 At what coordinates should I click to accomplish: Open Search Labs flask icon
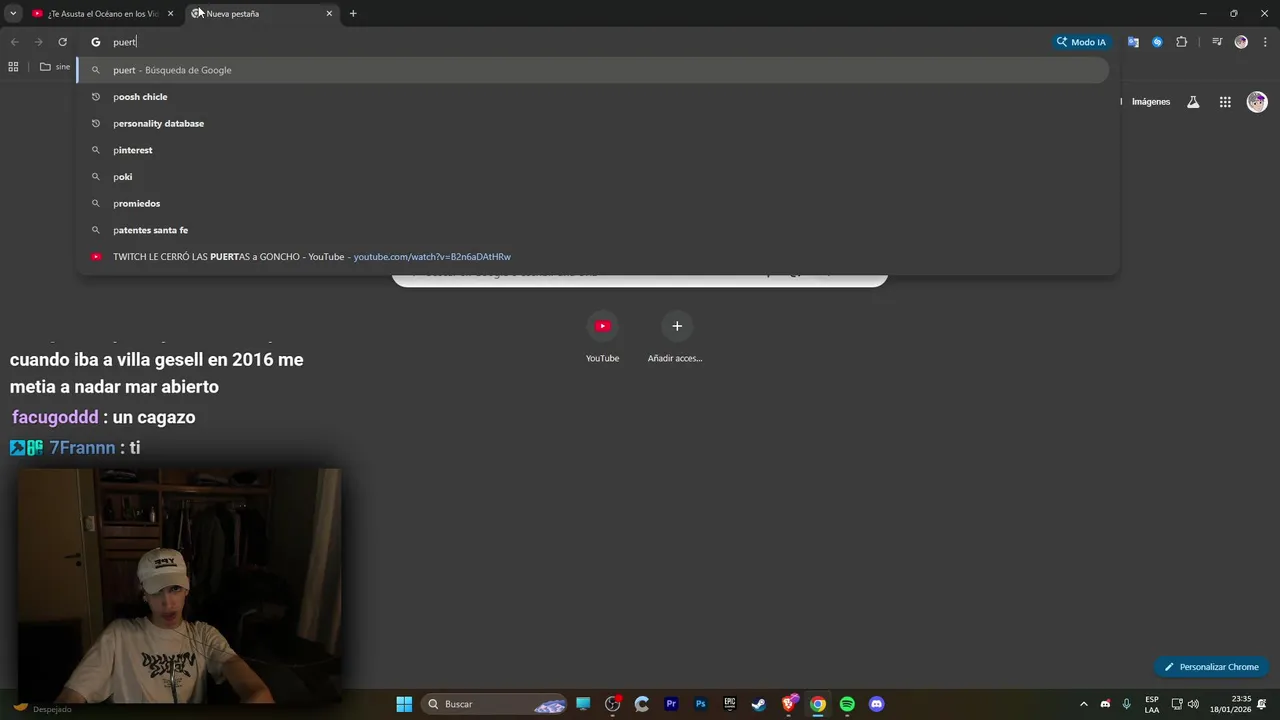coord(1193,102)
